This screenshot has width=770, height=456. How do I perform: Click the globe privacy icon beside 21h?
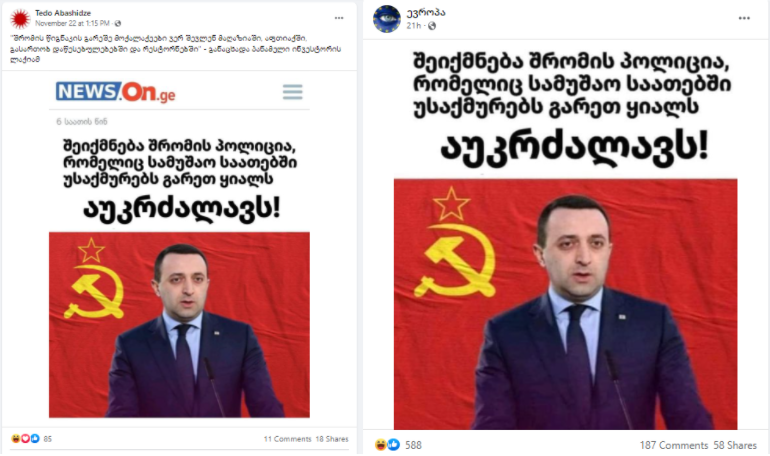(432, 26)
